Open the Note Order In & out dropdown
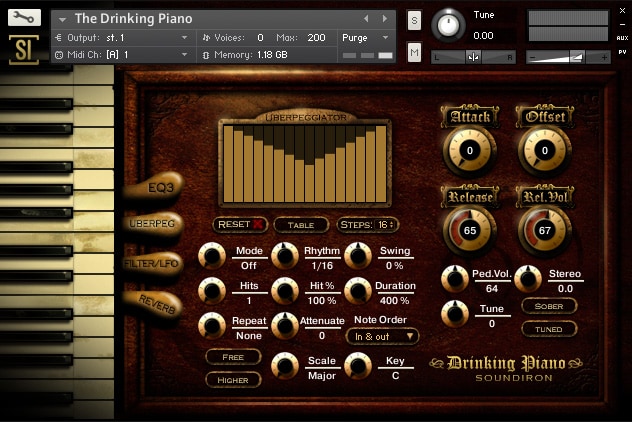This screenshot has height=422, width=632. (382, 337)
